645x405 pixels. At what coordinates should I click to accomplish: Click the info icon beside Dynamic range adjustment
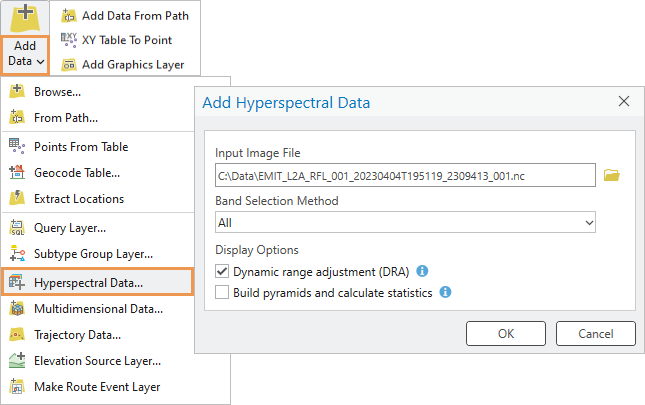click(x=422, y=271)
